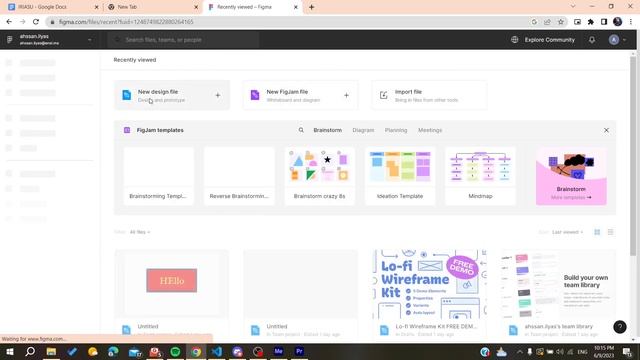This screenshot has height=360, width=640.
Task: Switch to list view
Action: (x=610, y=232)
